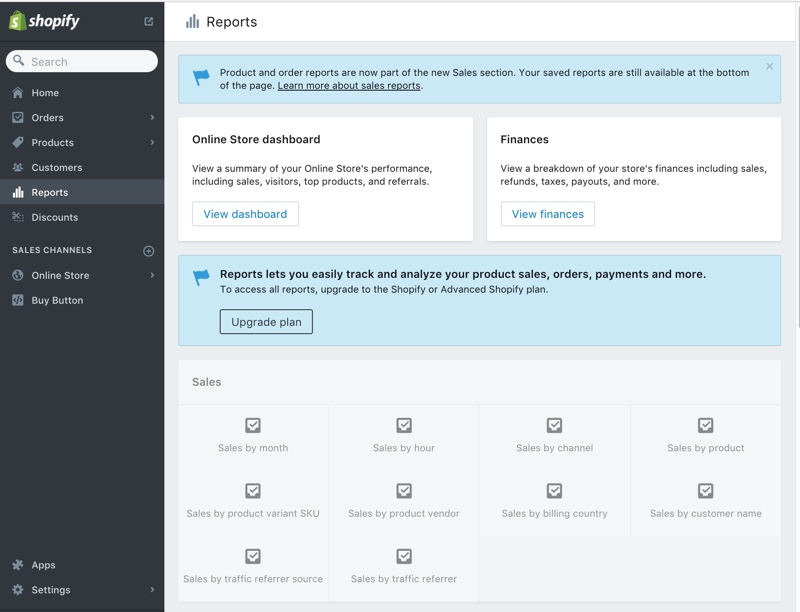Expand the Settings submenu chevron
Screen dimensions: 800x612
point(152,590)
